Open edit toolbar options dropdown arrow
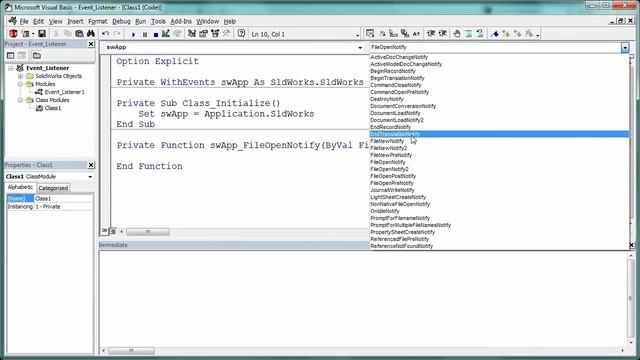The width and height of the screenshot is (640, 360). [538, 35]
